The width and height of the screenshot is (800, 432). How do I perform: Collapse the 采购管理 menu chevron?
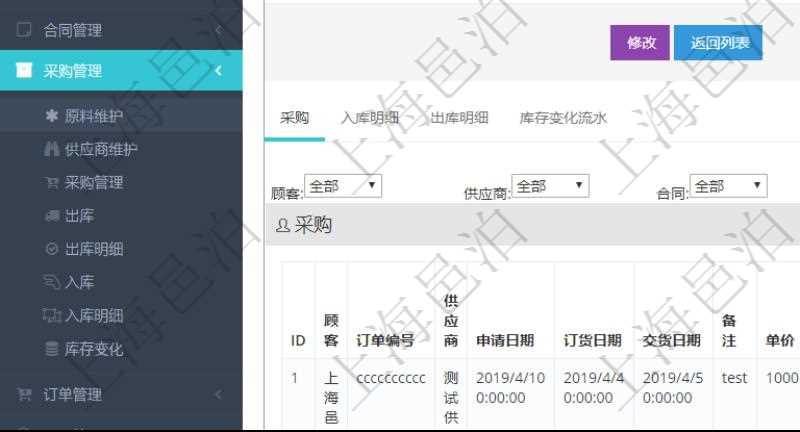[219, 70]
